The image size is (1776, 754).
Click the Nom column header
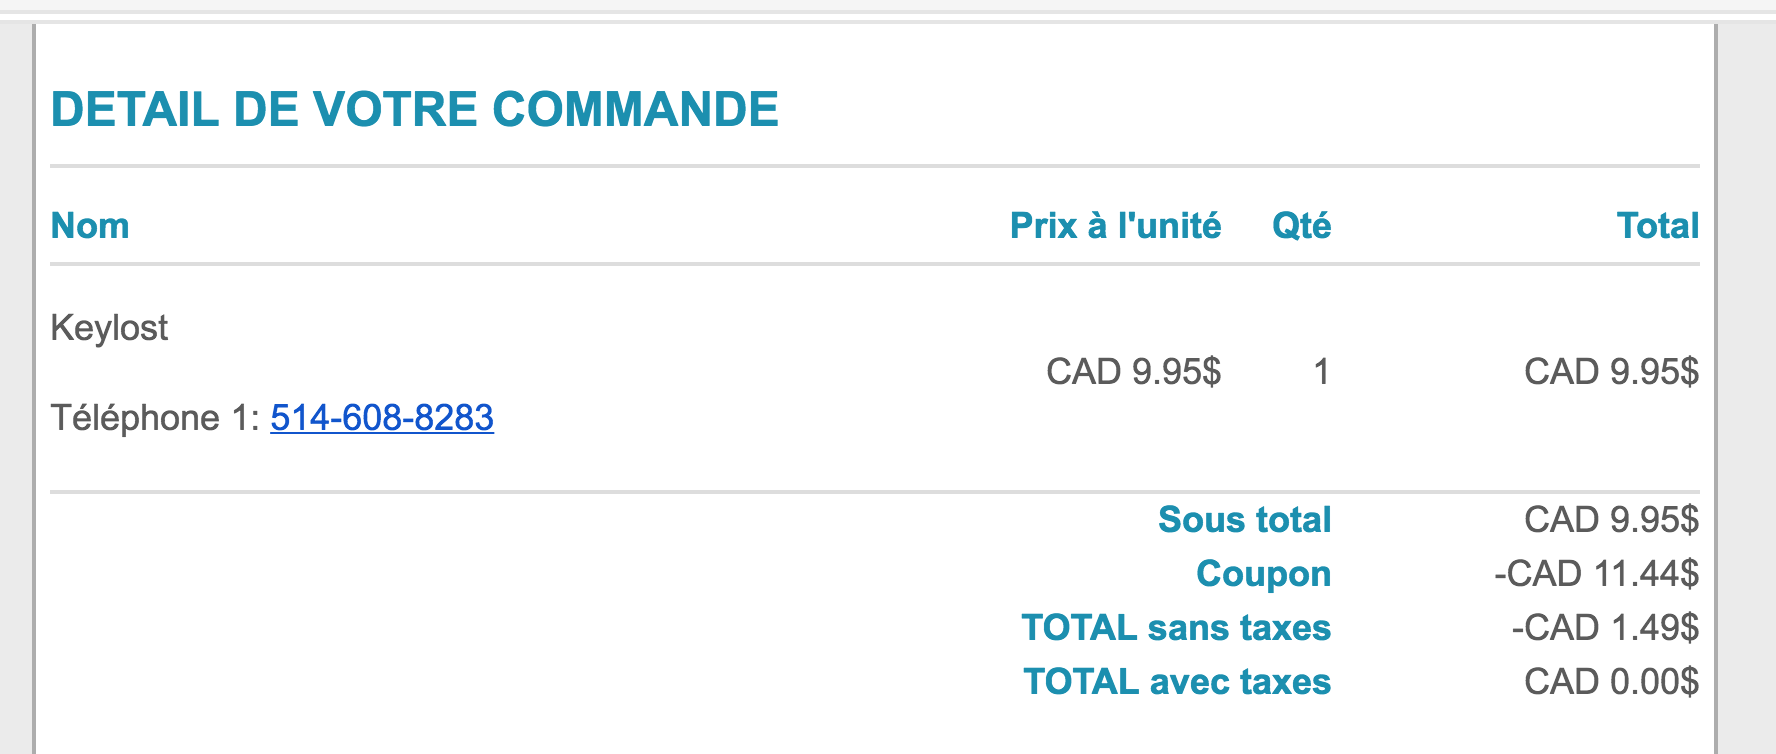coord(90,226)
